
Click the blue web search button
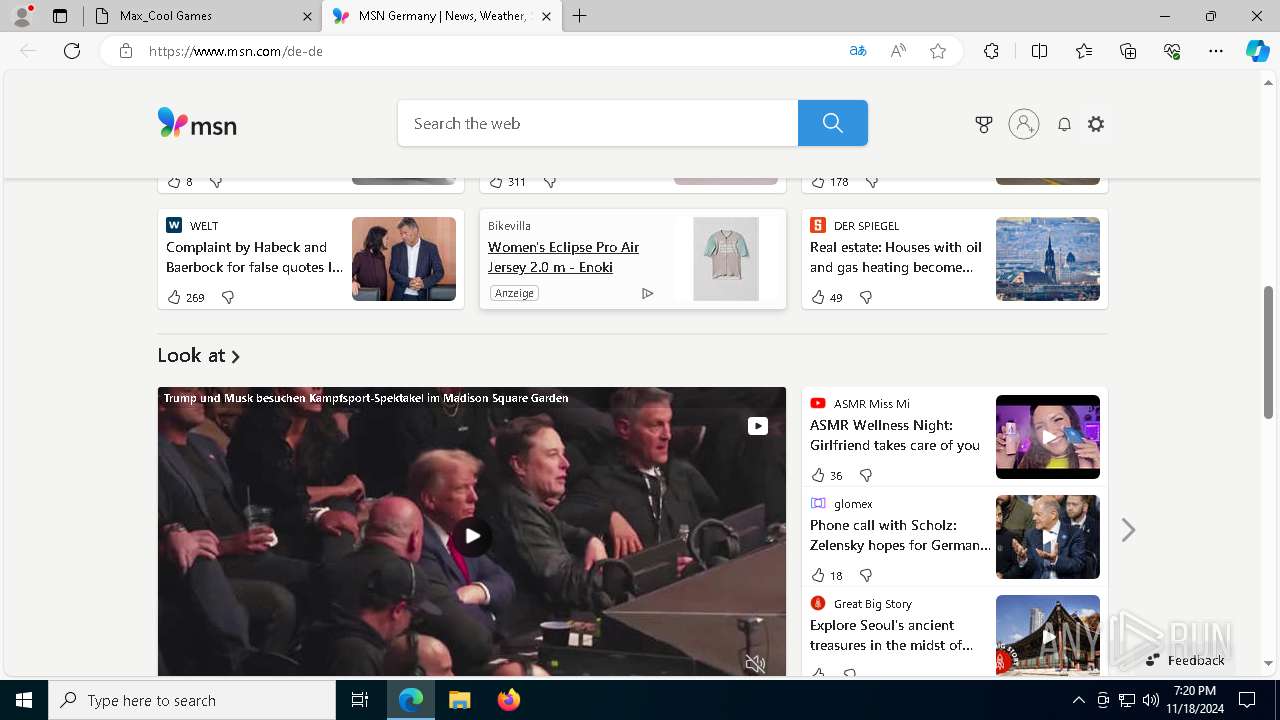click(x=833, y=123)
